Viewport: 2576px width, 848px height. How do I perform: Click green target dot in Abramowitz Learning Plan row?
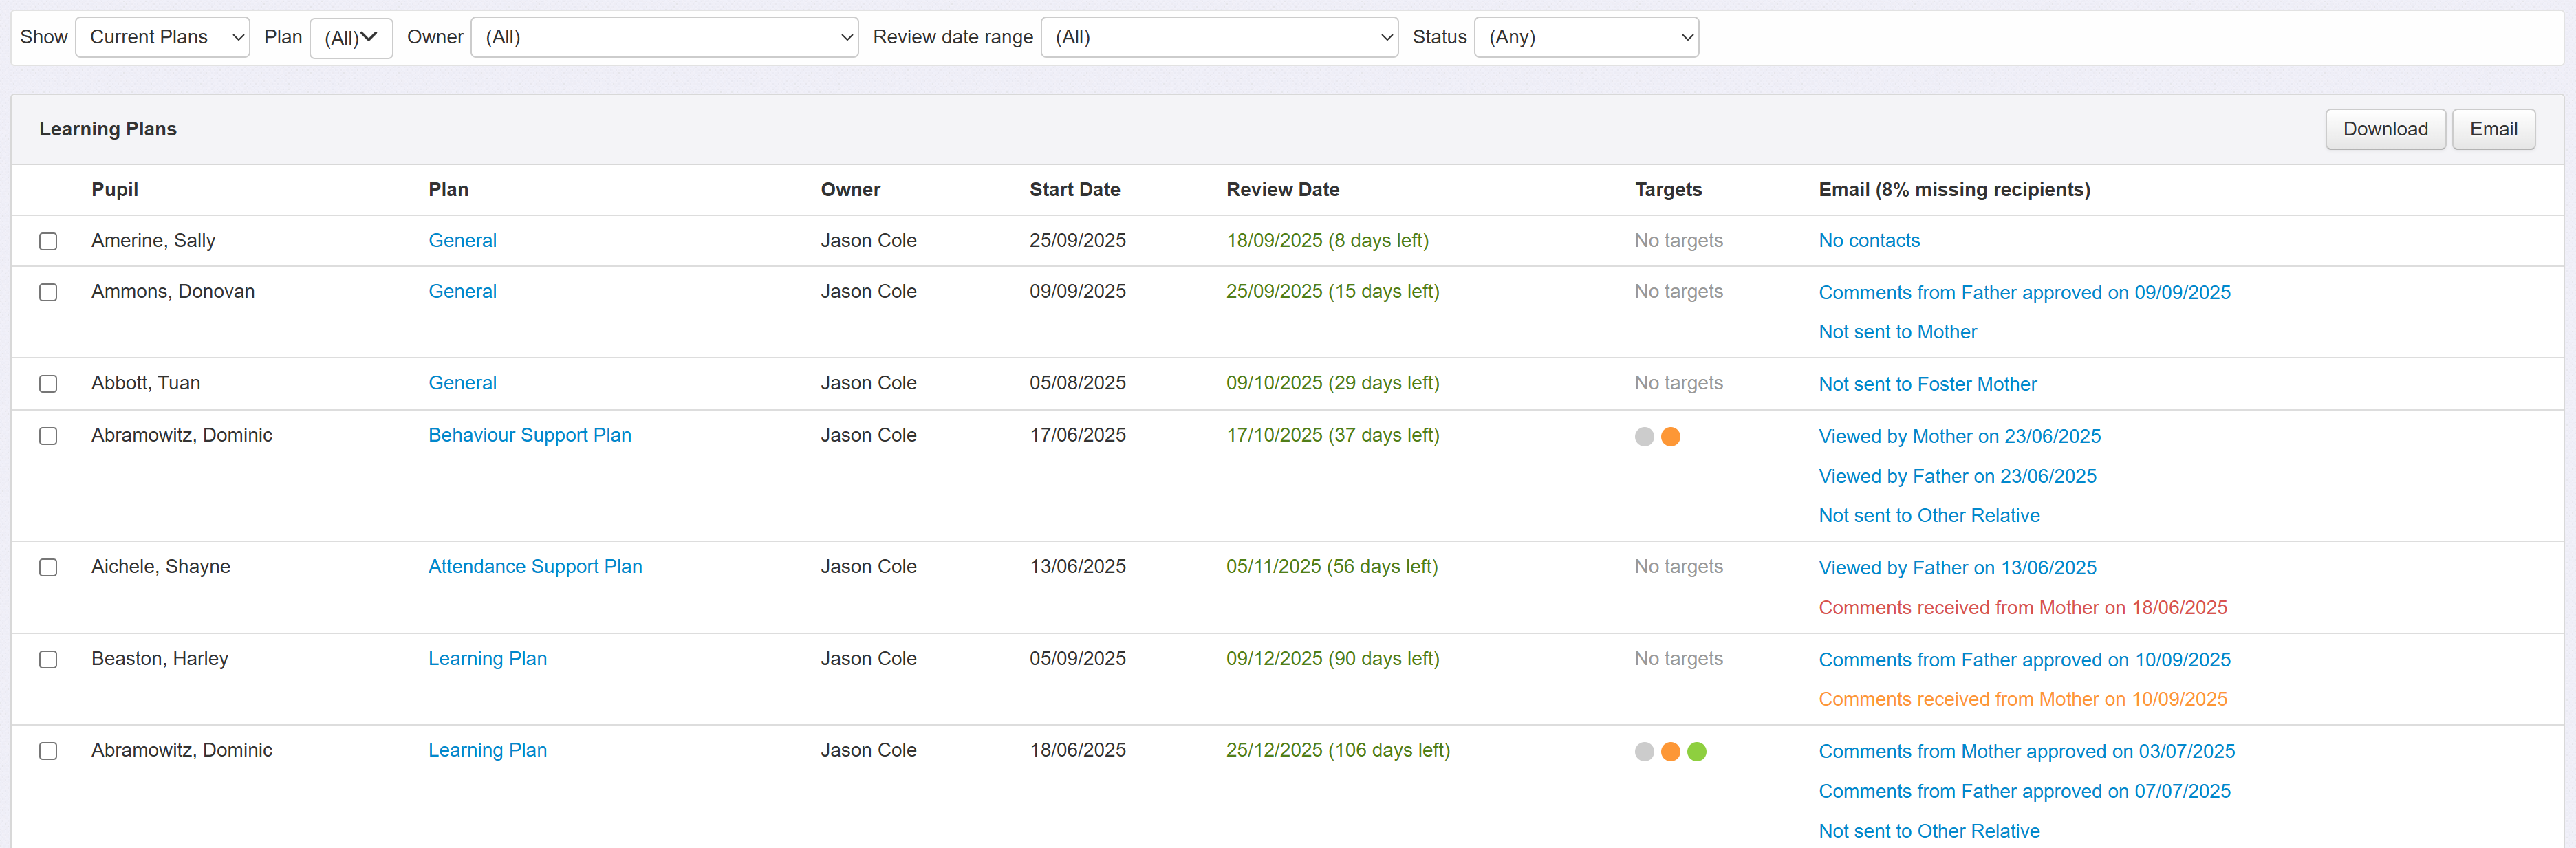click(x=1696, y=752)
